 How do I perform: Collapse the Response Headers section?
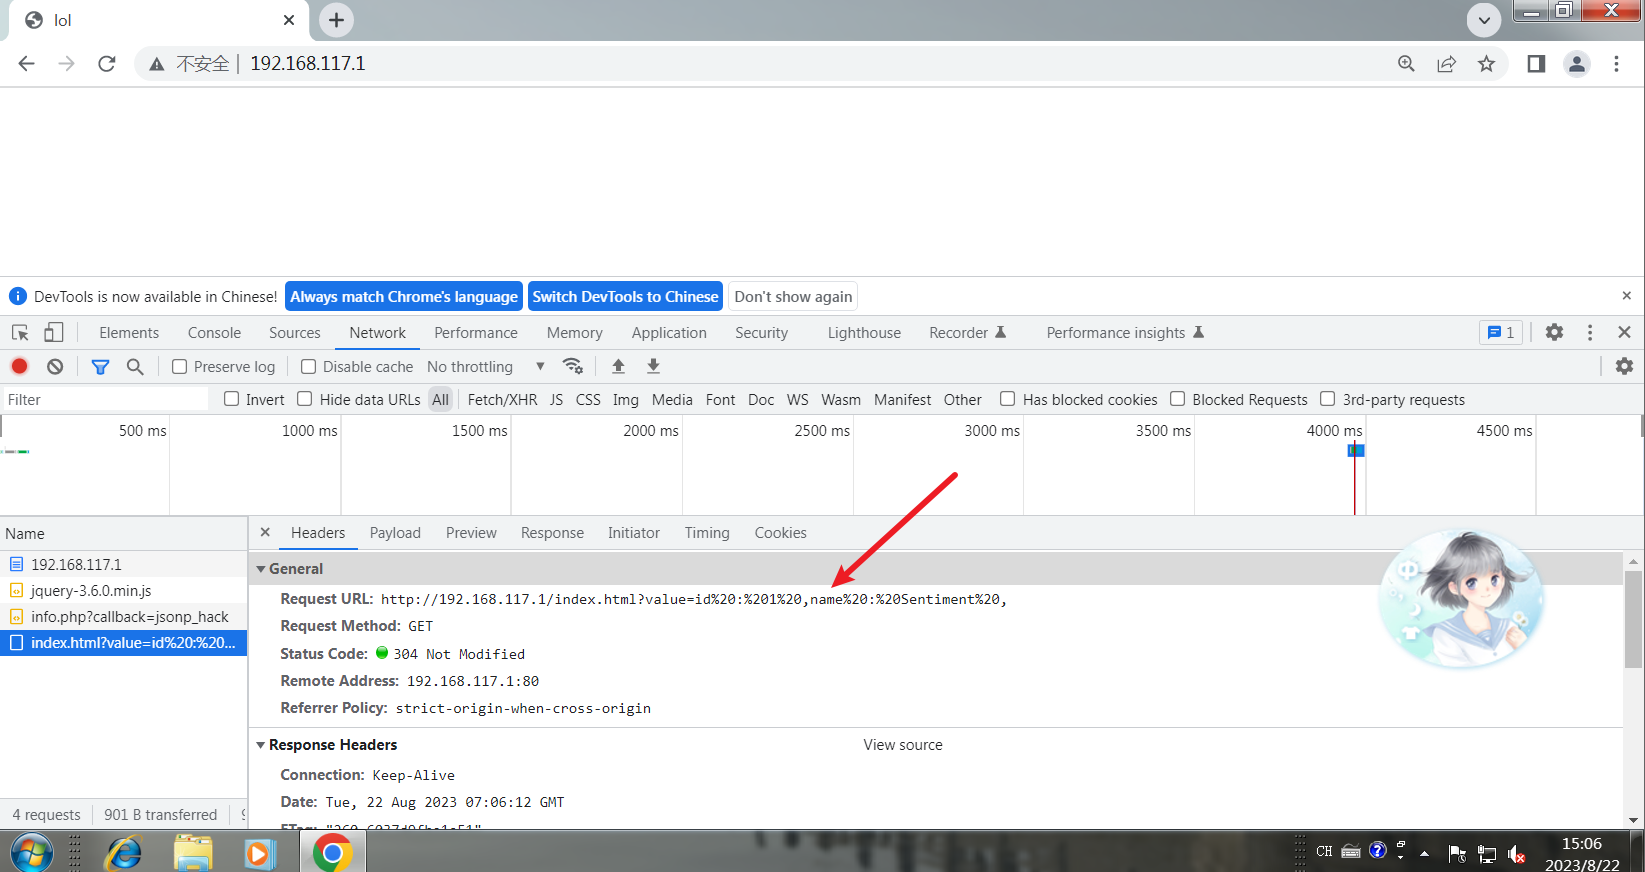[x=262, y=745]
